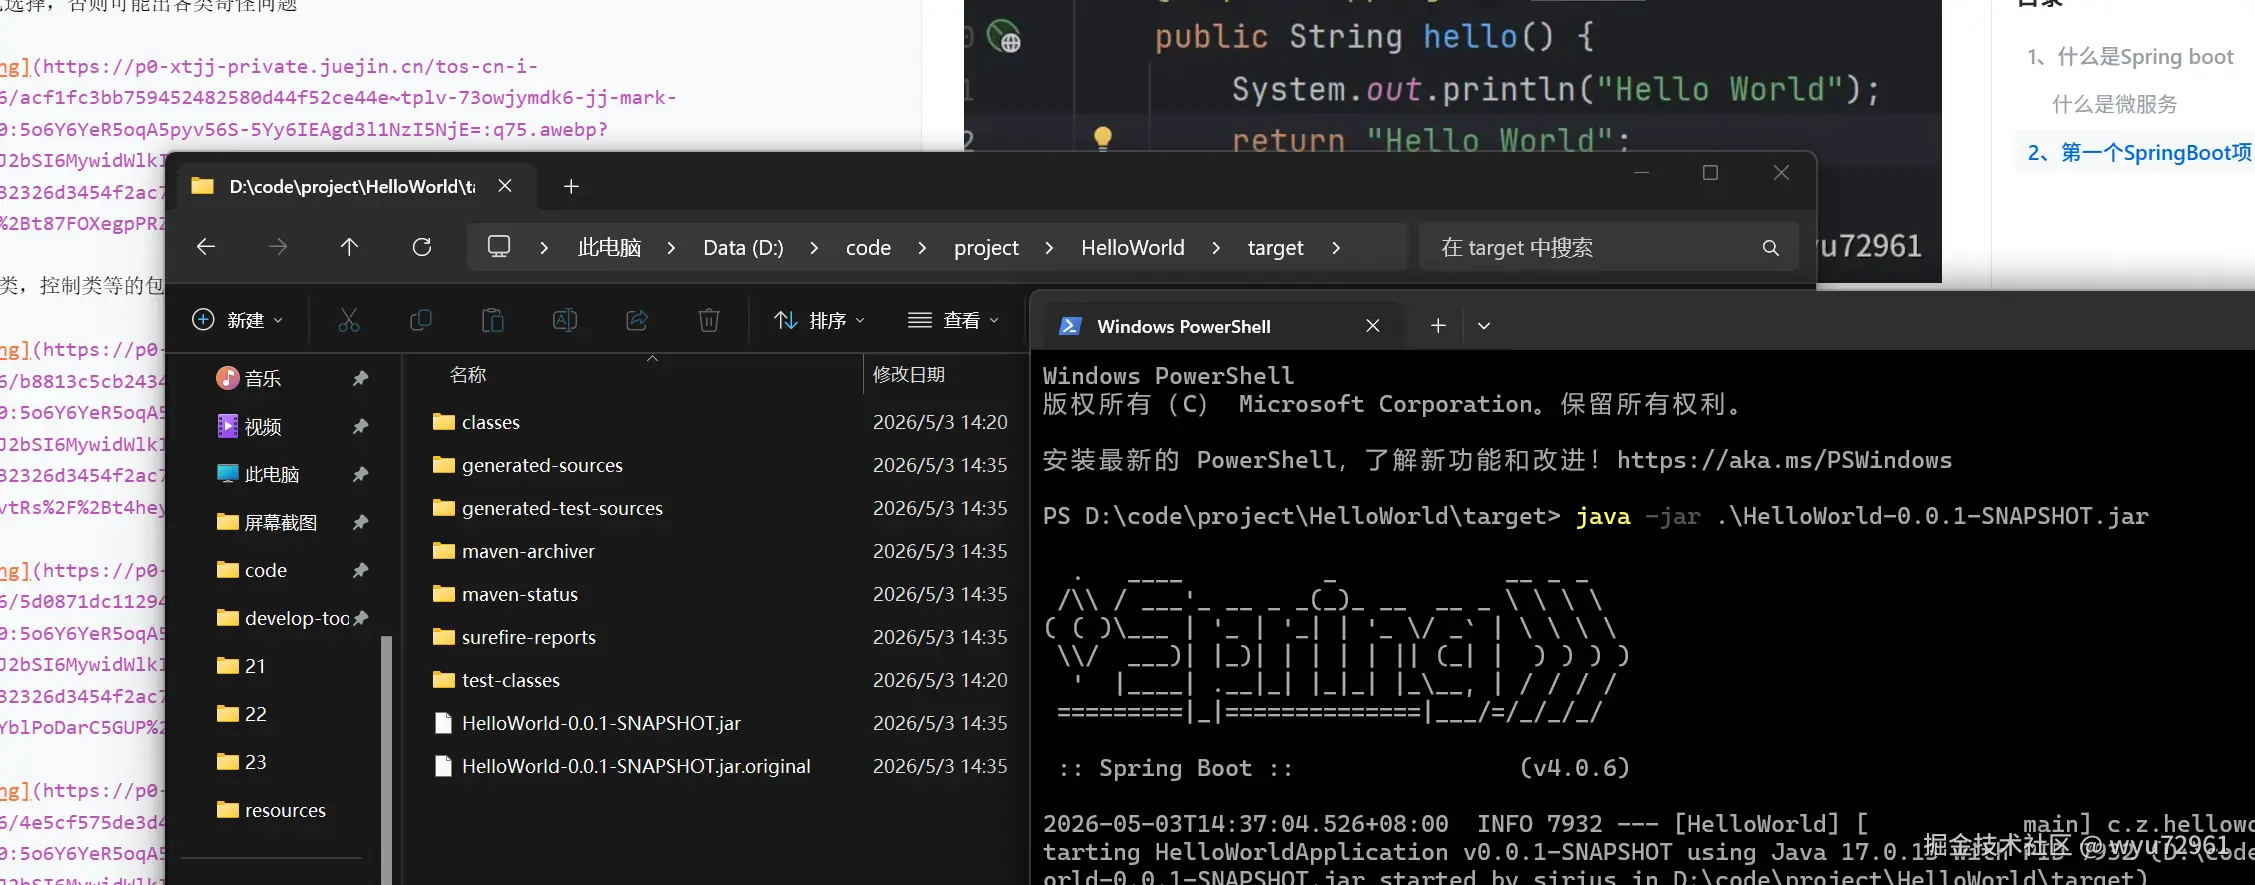Viewport: 2255px width, 885px height.
Task: Paste into the target folder
Action: pos(493,320)
